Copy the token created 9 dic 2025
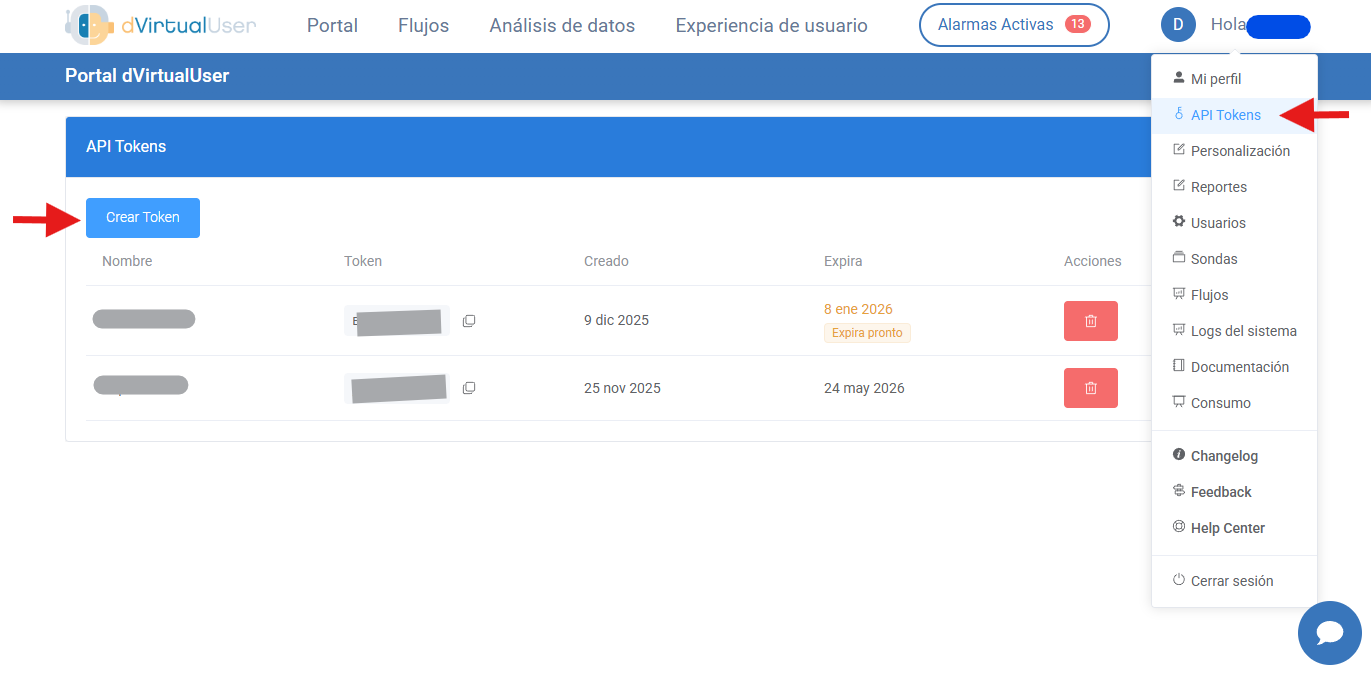The width and height of the screenshot is (1371, 675). coord(469,321)
